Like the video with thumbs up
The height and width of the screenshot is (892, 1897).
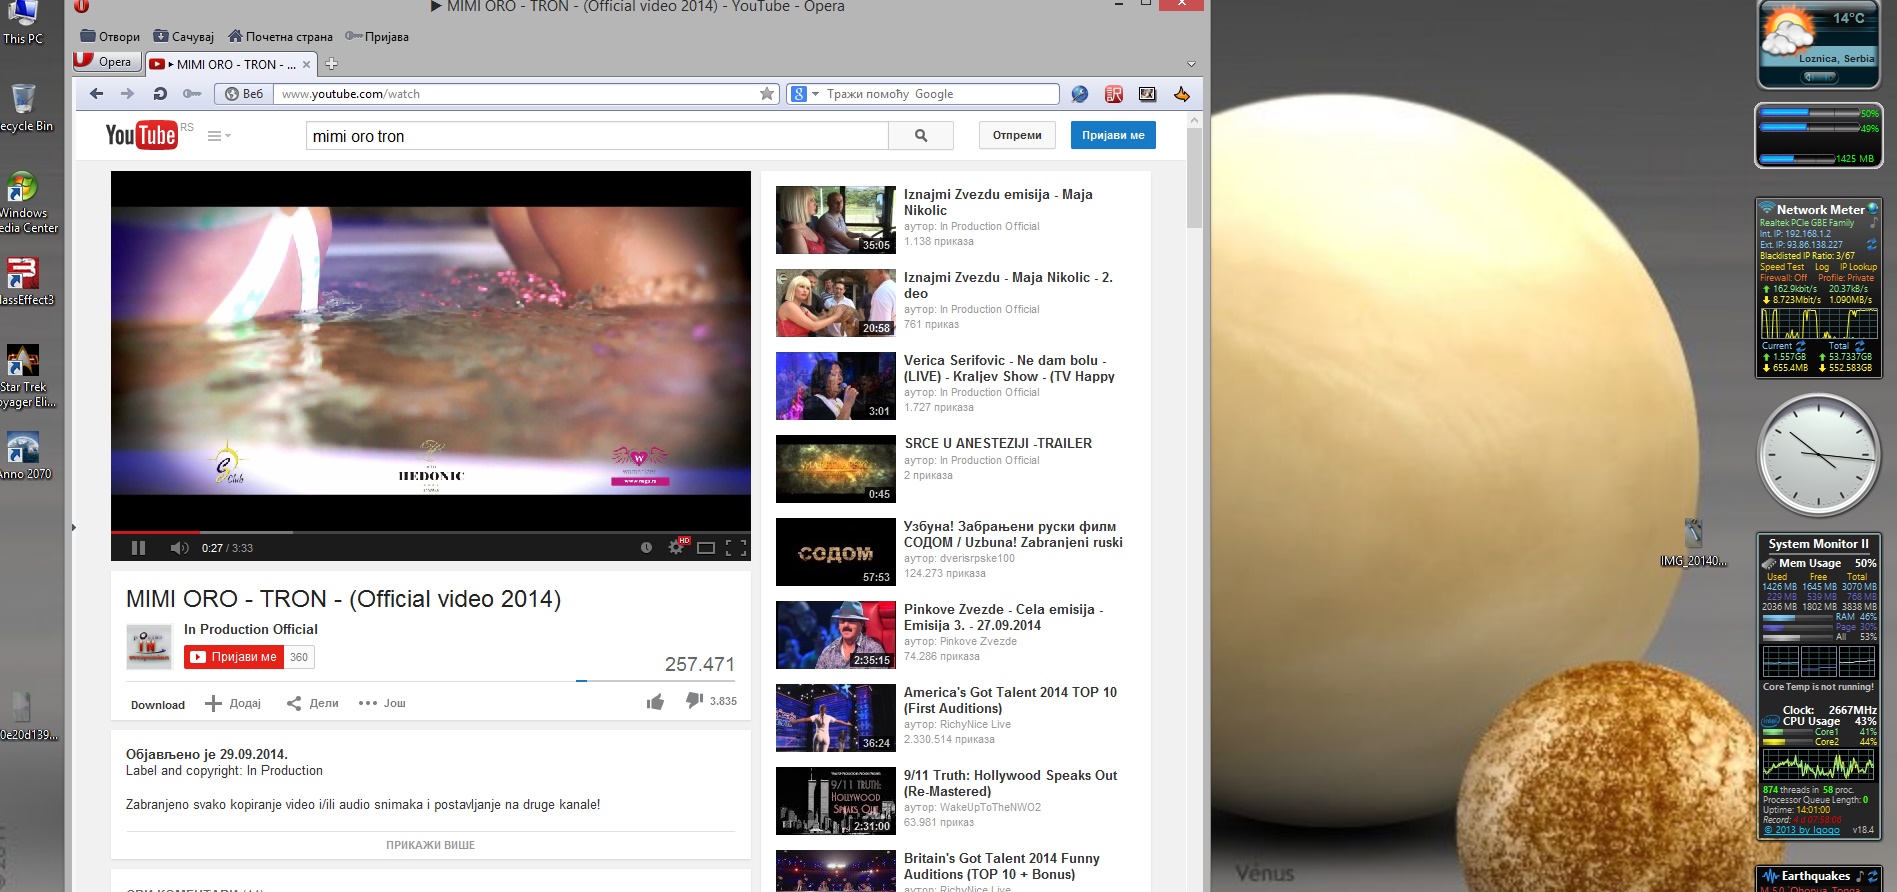[655, 702]
